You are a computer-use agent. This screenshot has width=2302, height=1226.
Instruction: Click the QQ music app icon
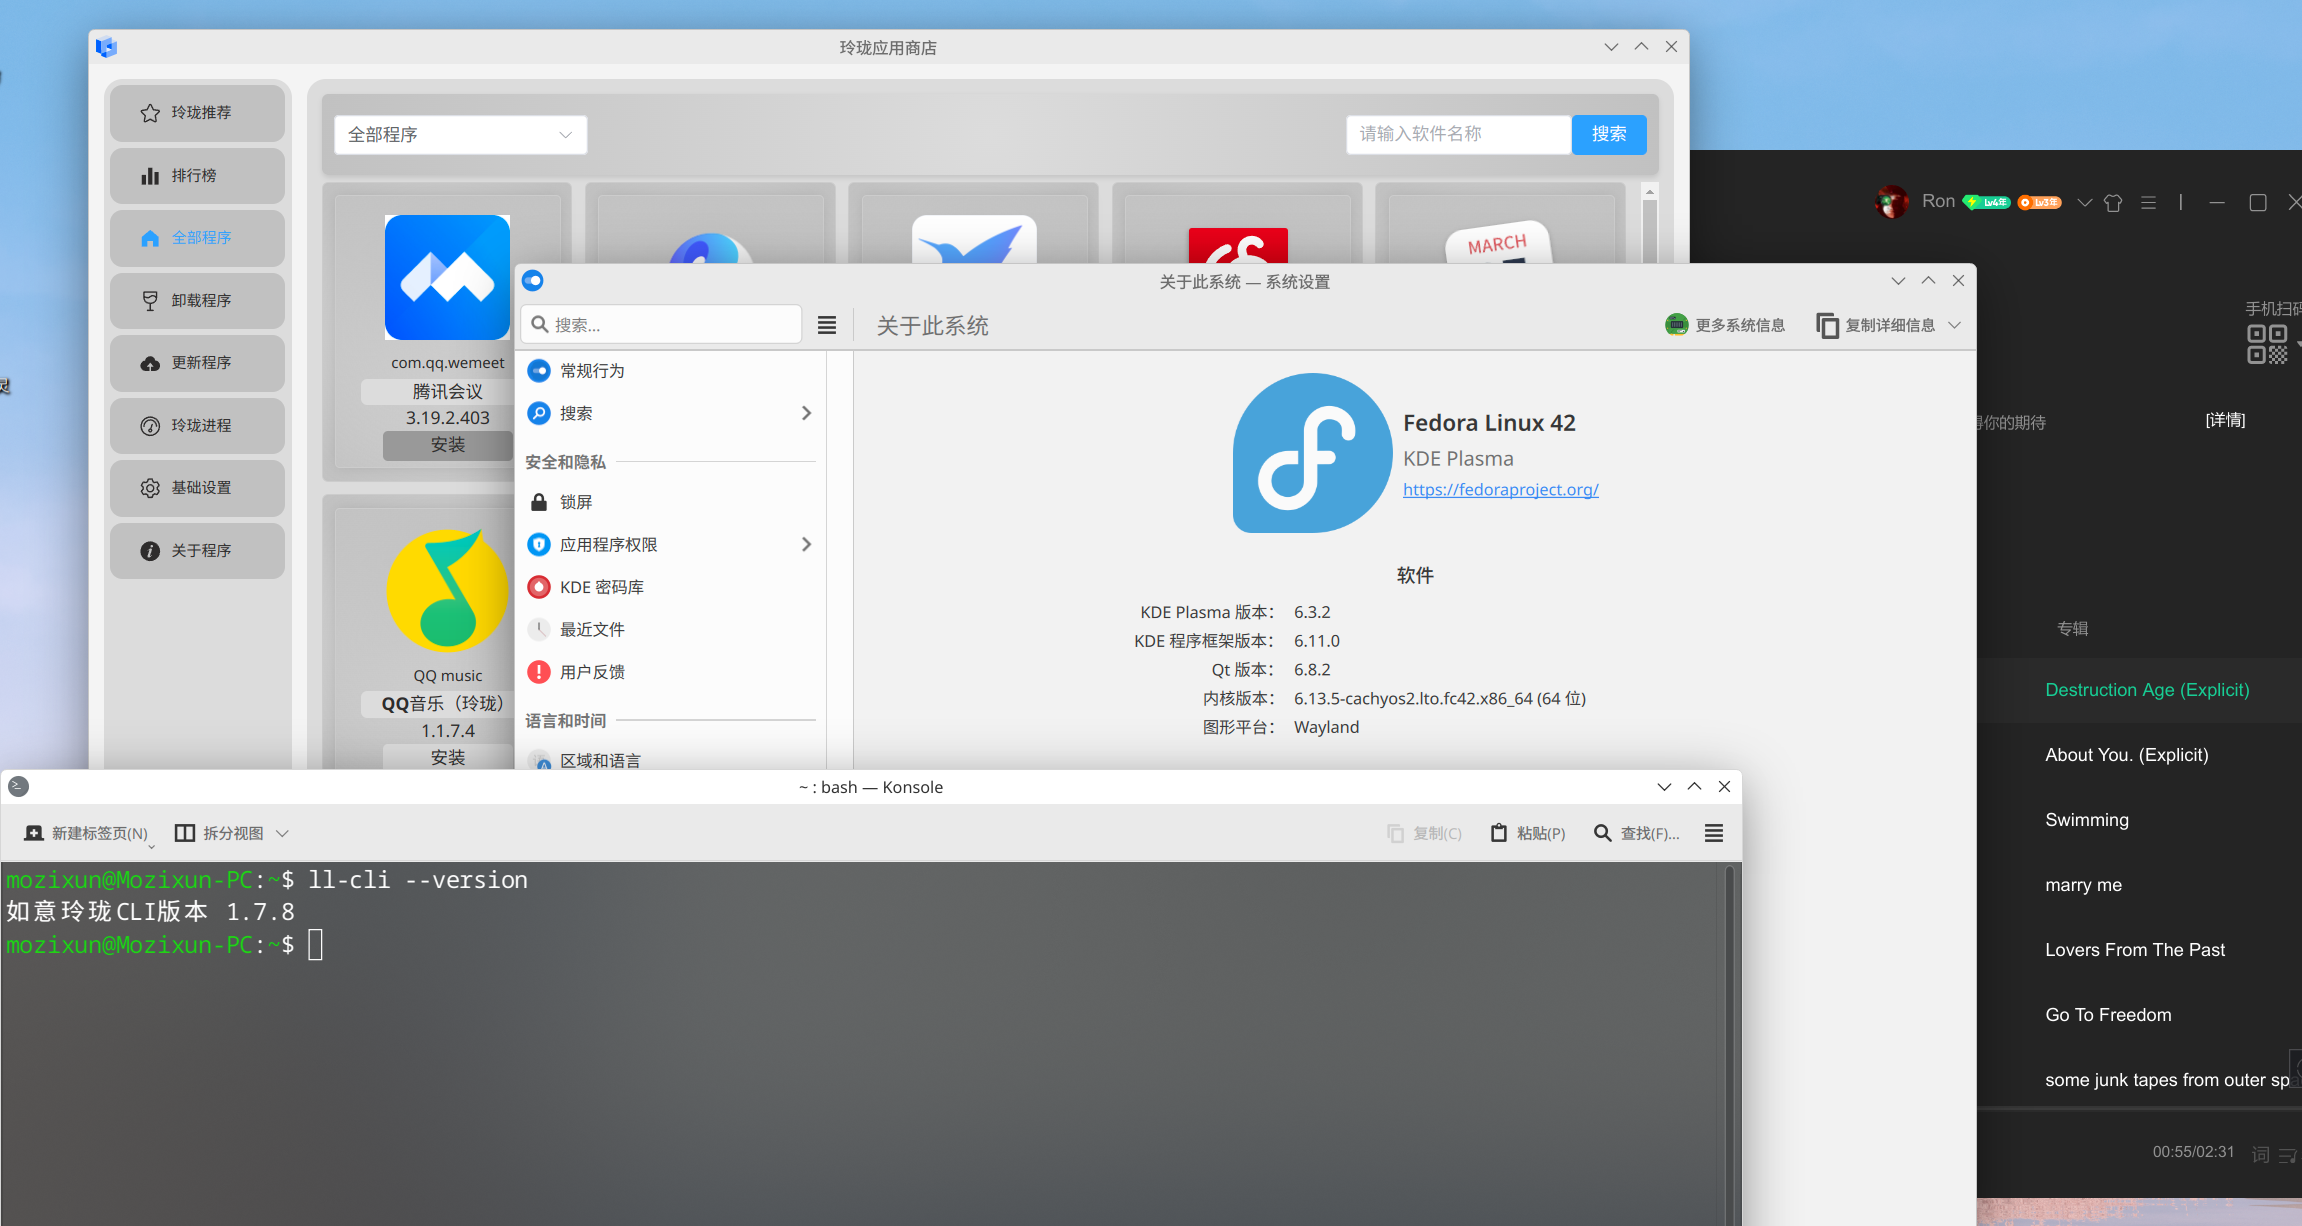pos(447,591)
